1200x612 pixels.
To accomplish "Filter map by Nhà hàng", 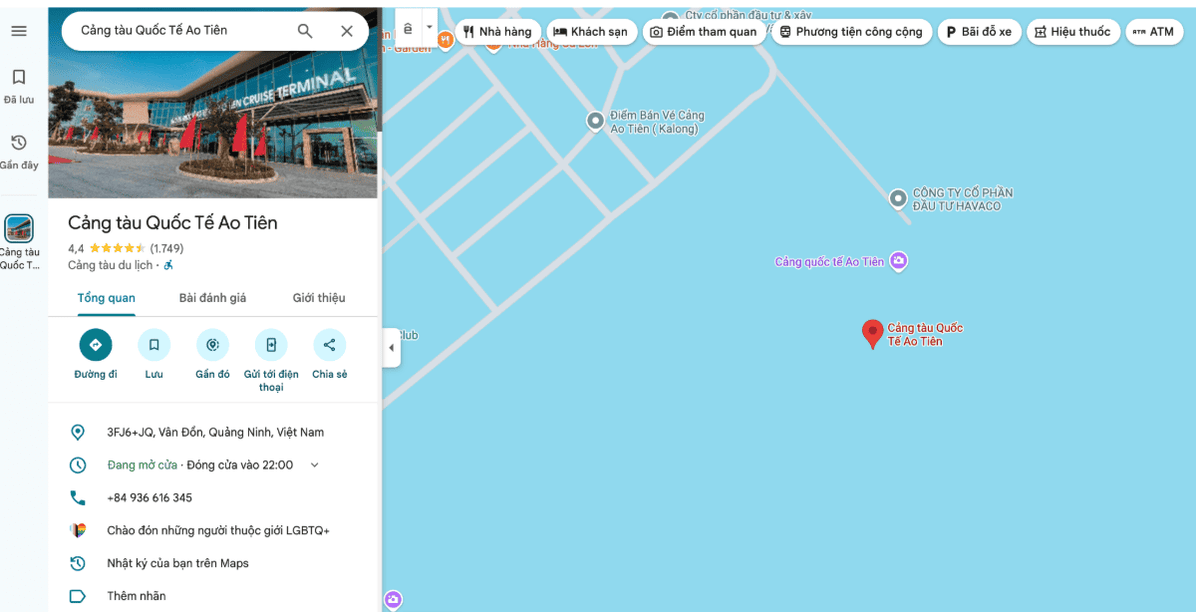I will 498,32.
